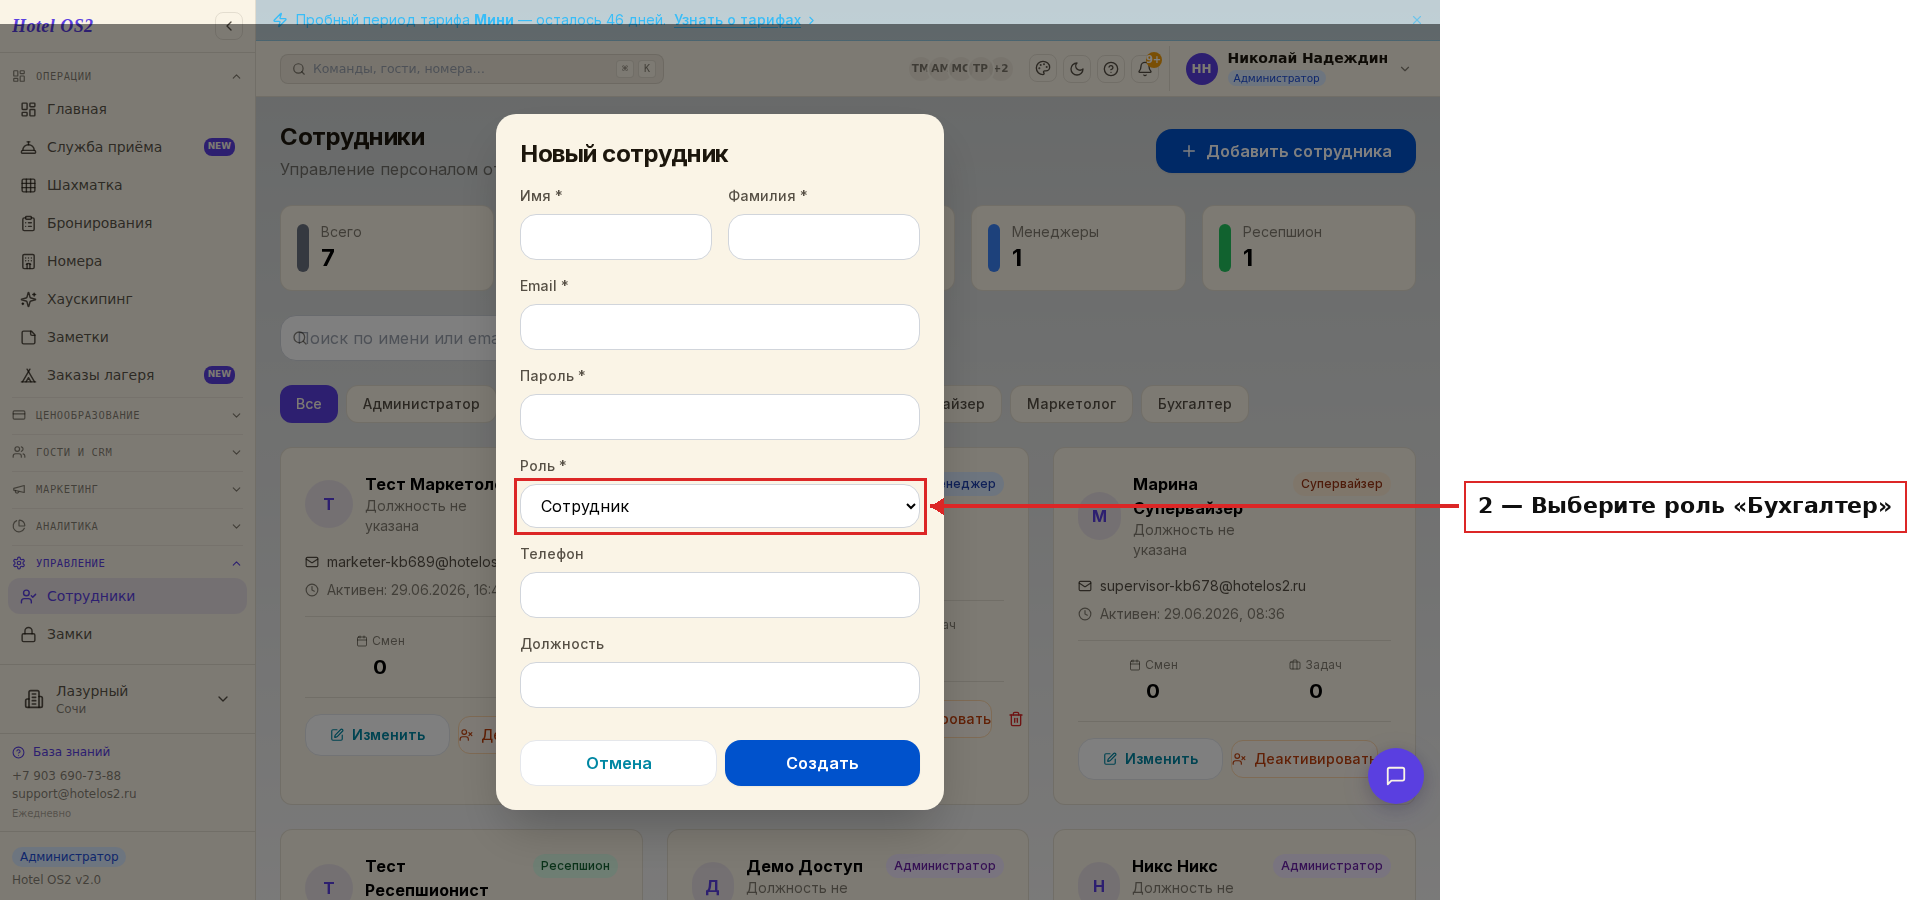Delete employee via the red trash icon
The height and width of the screenshot is (900, 1930).
[x=1016, y=719]
